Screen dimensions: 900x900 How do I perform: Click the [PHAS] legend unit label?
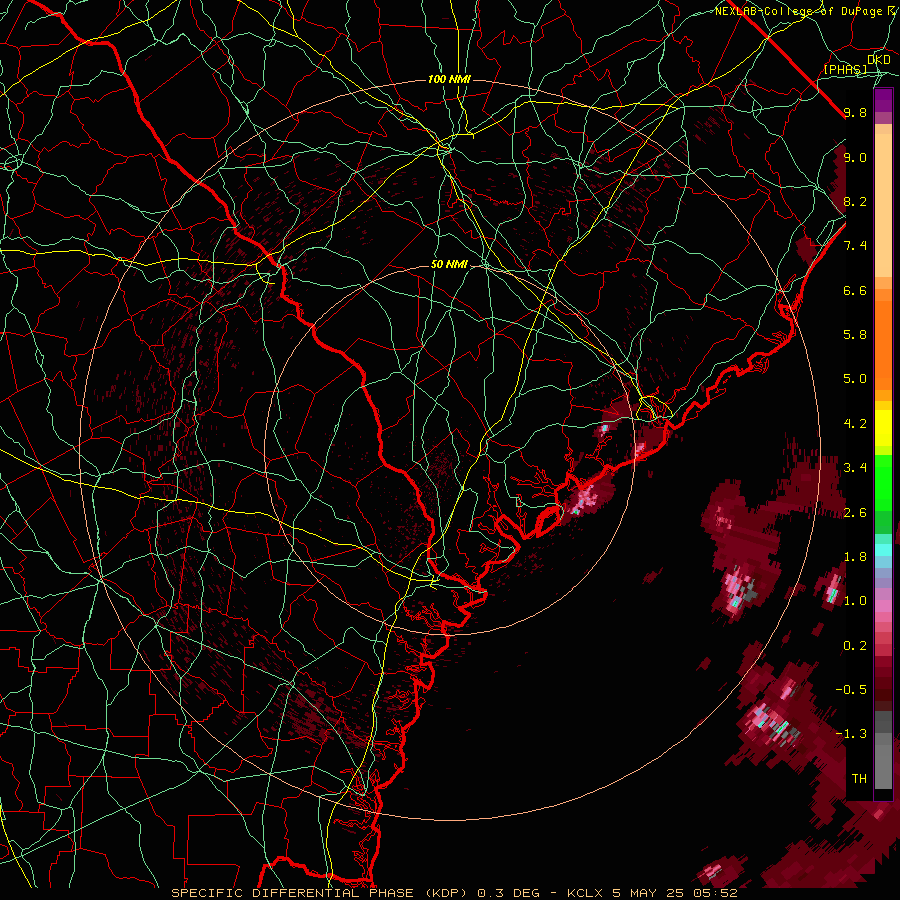845,69
